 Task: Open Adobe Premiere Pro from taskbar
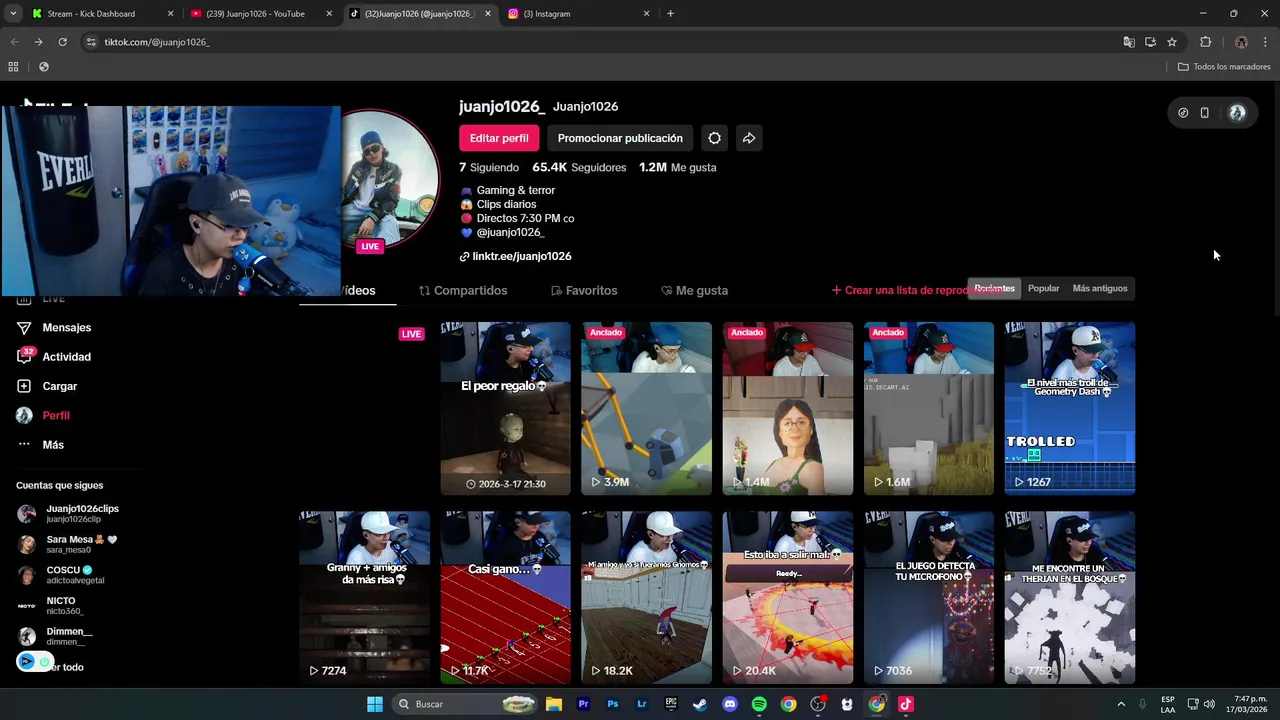(583, 704)
